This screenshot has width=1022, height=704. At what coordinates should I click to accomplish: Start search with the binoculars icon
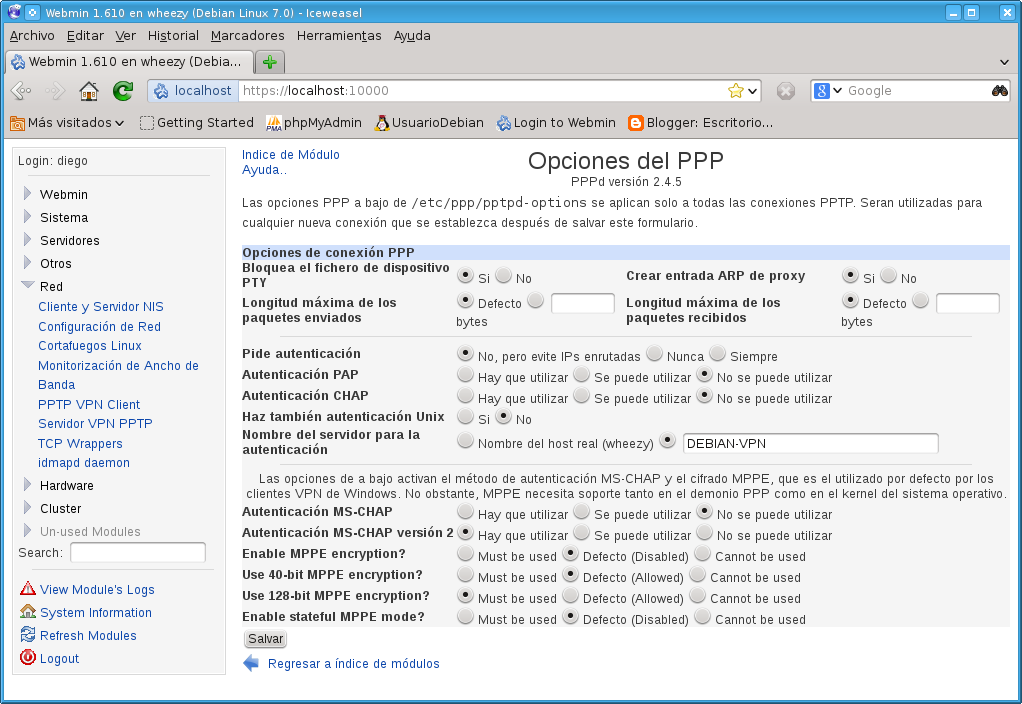tap(999, 91)
